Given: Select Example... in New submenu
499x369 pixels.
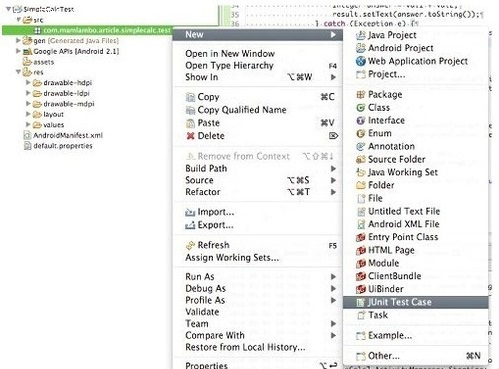Looking at the screenshot, I should [390, 336].
